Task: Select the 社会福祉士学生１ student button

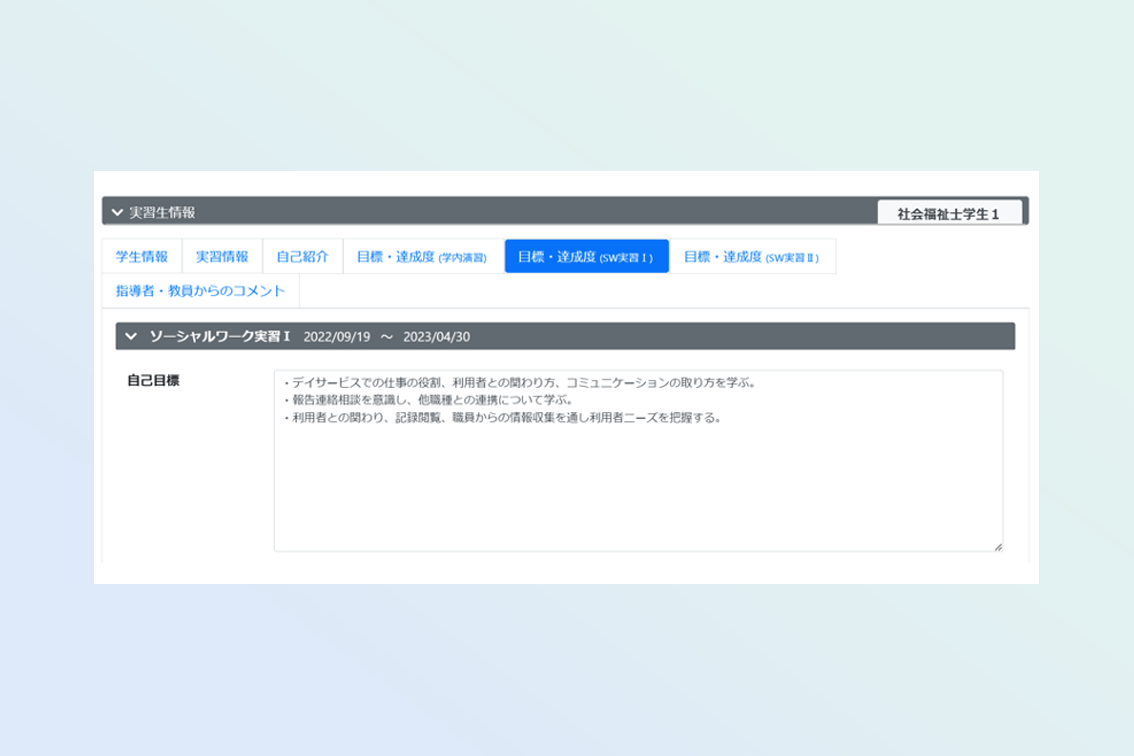Action: [948, 214]
